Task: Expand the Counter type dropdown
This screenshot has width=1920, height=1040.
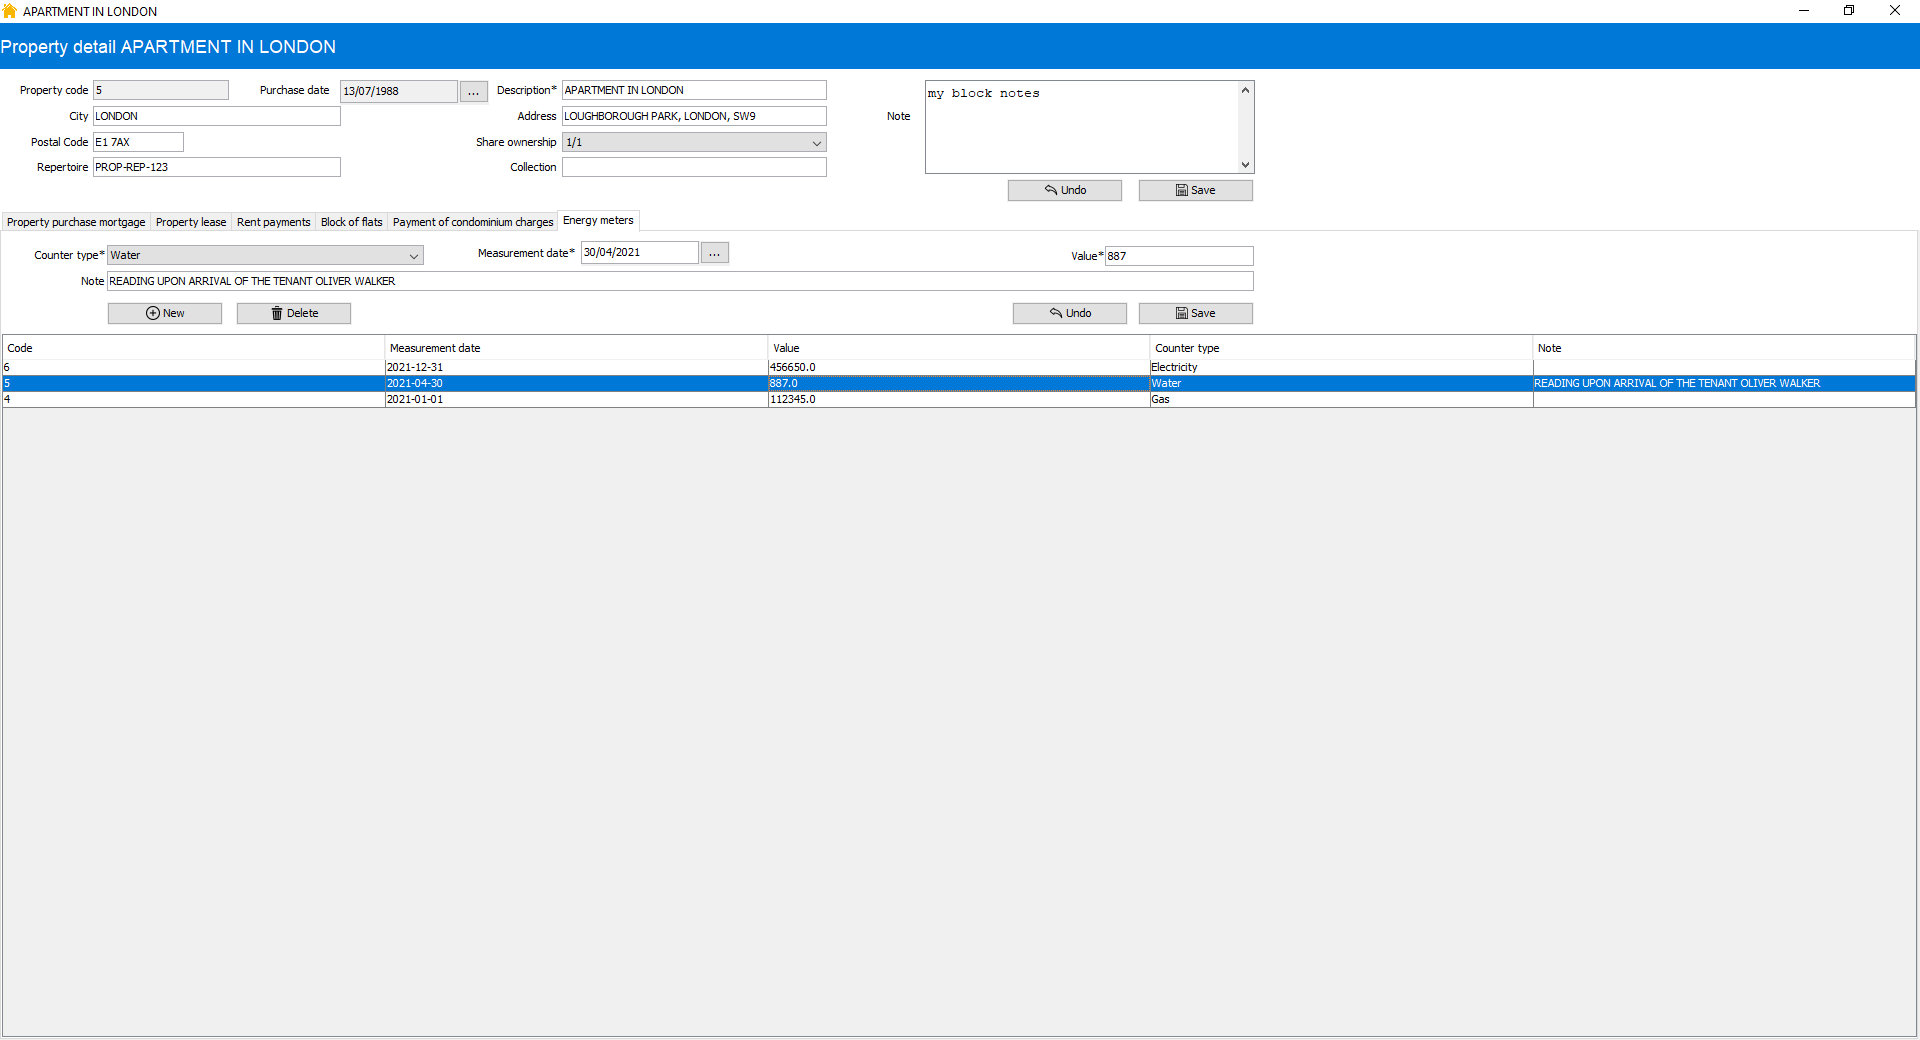Action: 413,256
